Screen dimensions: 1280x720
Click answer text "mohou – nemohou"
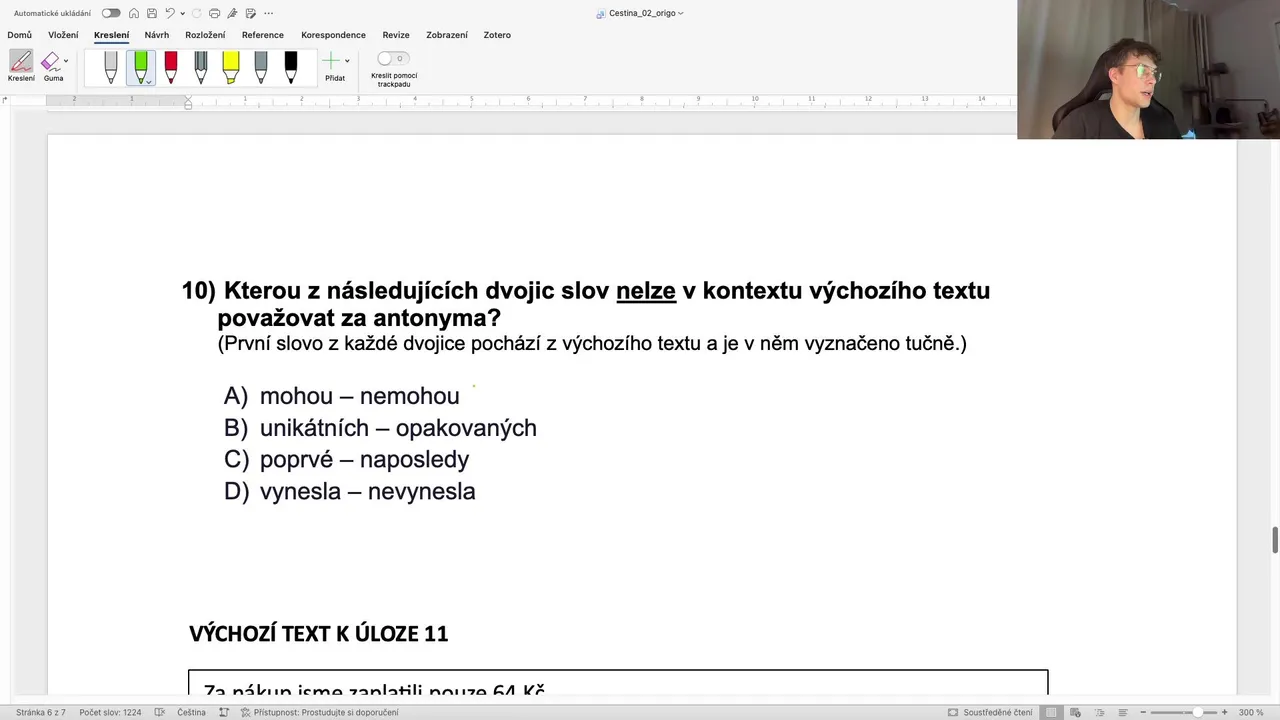[x=360, y=396]
